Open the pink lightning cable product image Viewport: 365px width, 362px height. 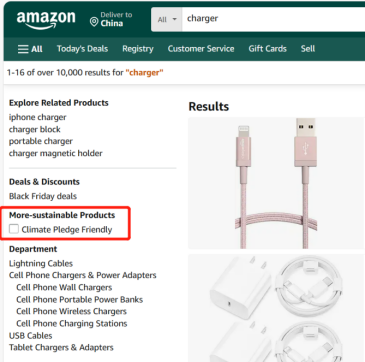coord(276,183)
